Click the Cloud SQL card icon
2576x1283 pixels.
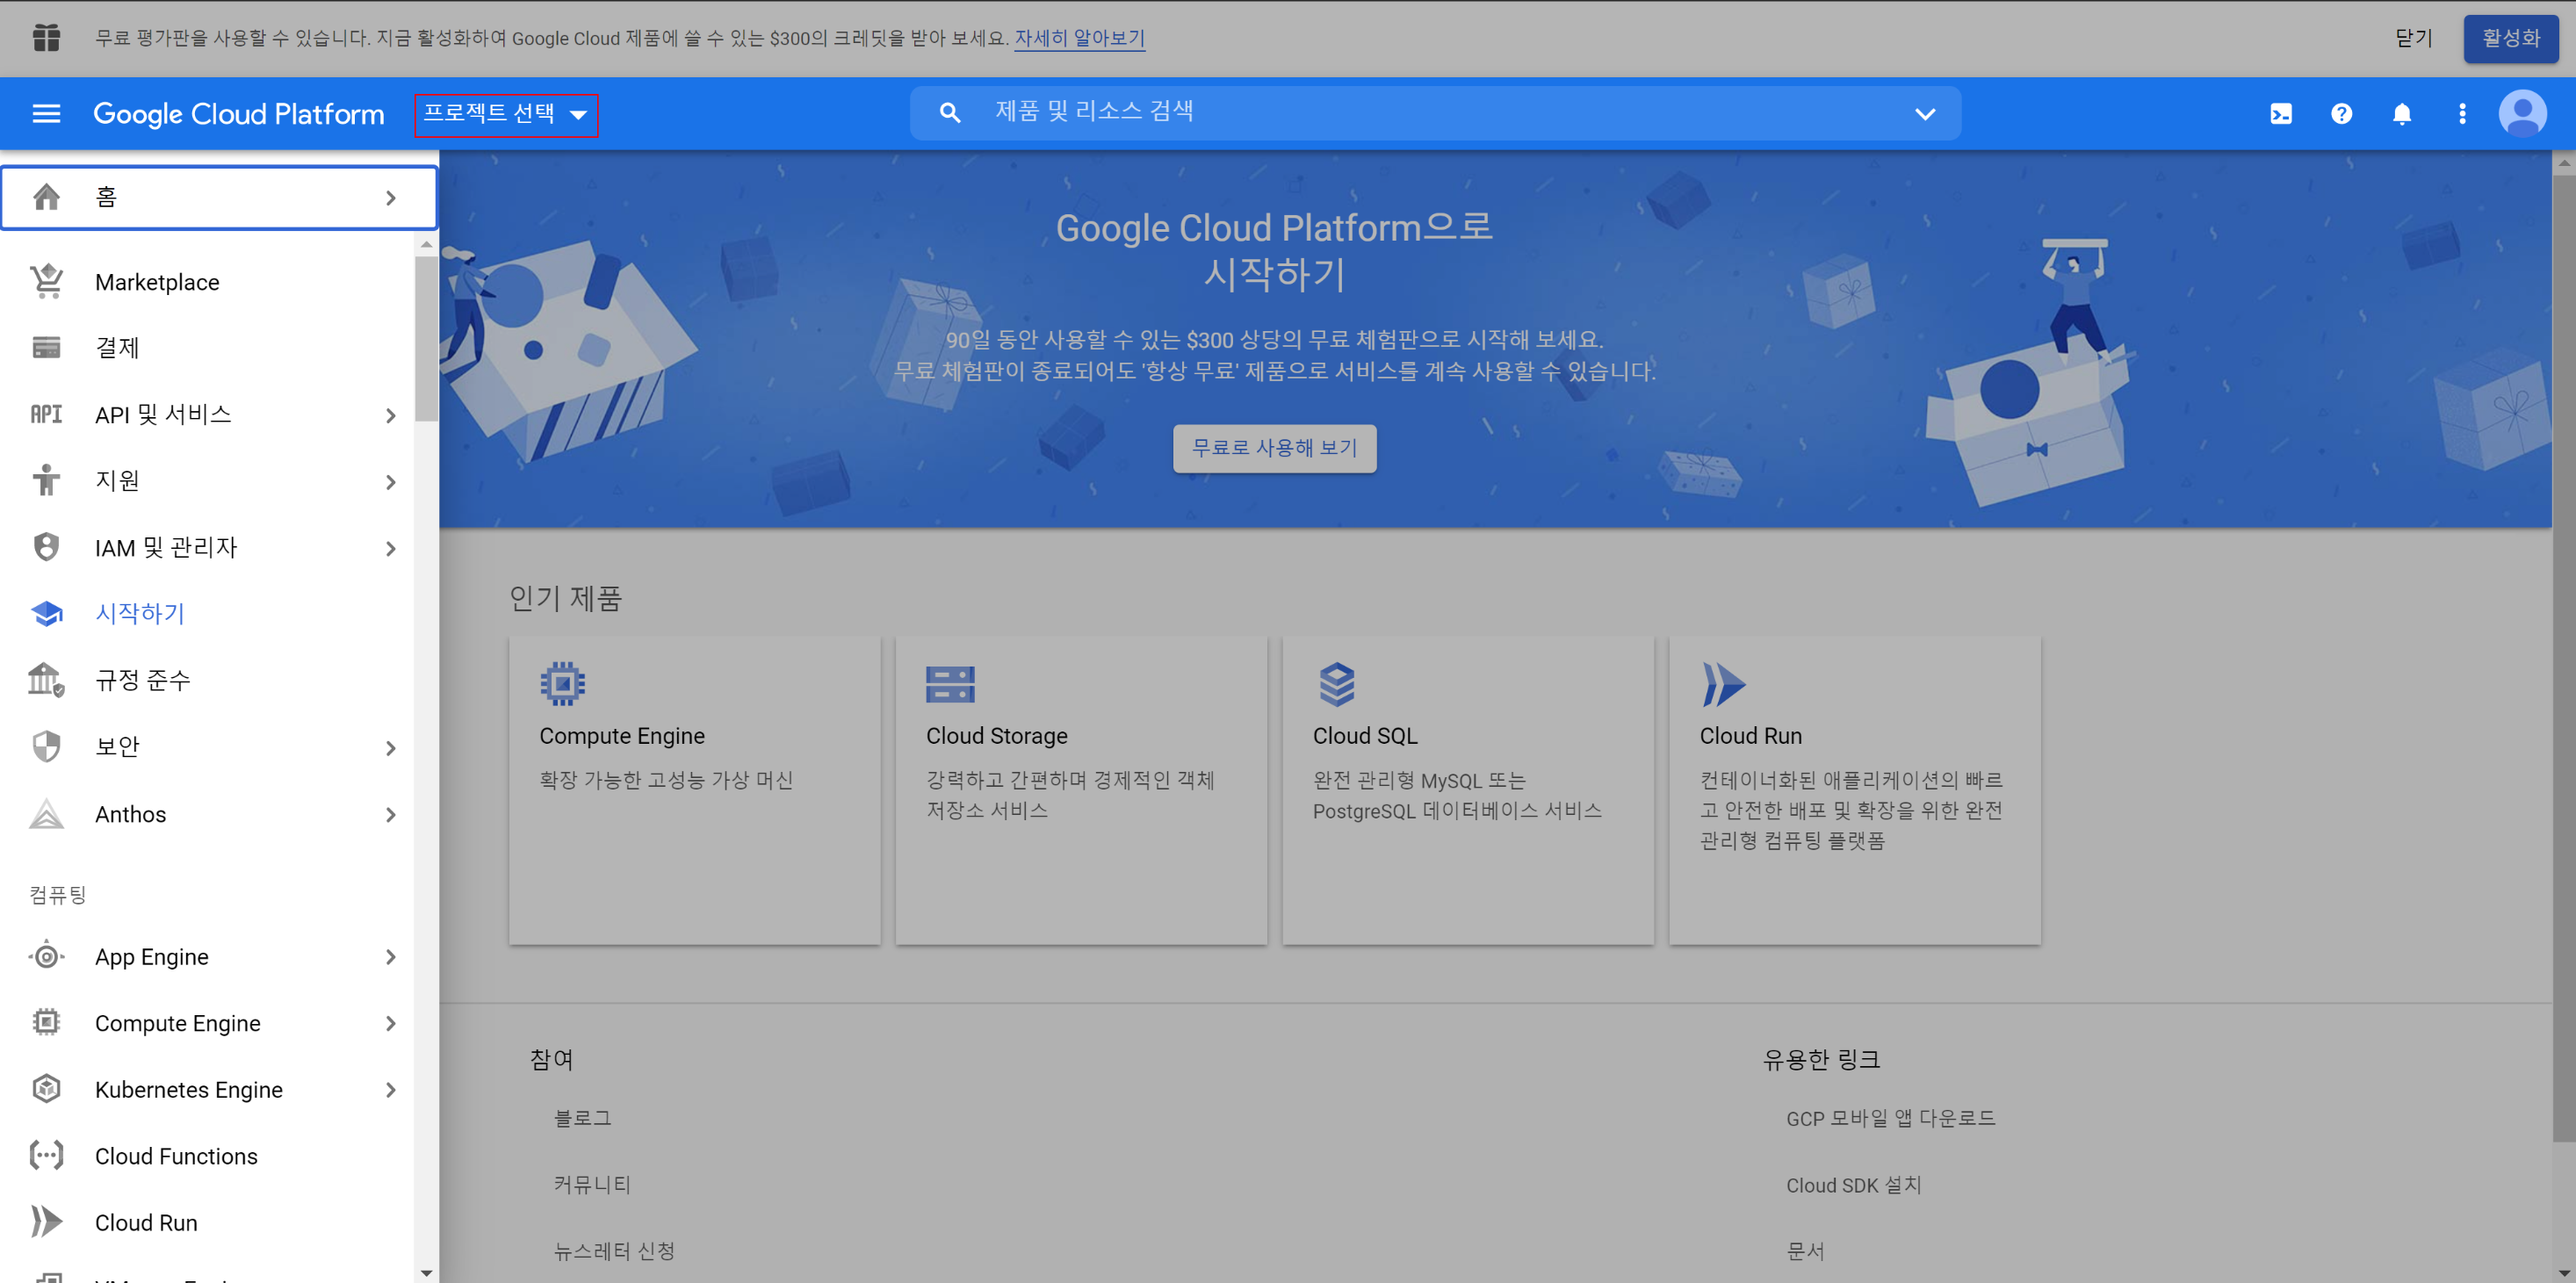click(x=1337, y=684)
